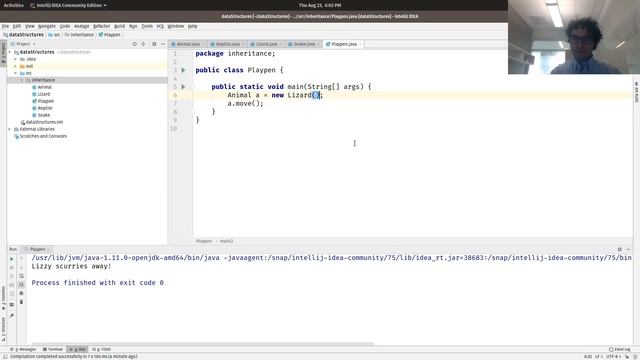Click inheritance breadcrumb in navigation bar
This screenshot has width=640, height=360.
79,35
